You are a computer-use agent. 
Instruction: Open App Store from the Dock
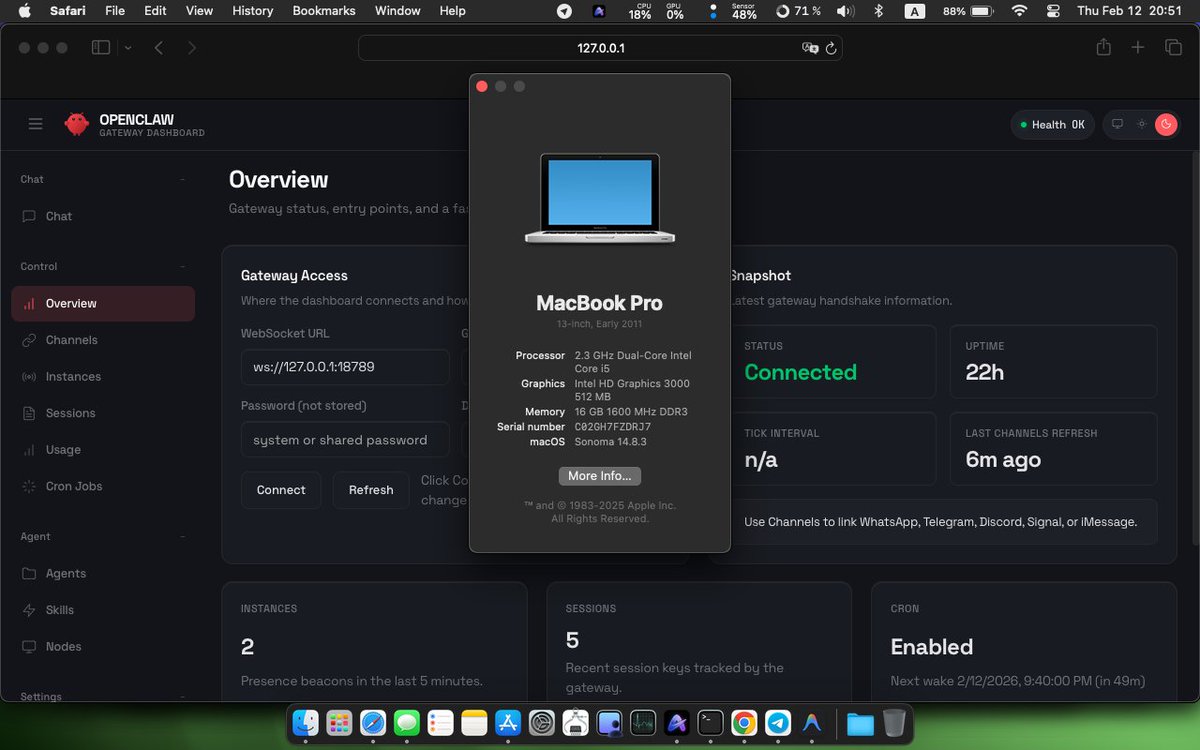[507, 722]
